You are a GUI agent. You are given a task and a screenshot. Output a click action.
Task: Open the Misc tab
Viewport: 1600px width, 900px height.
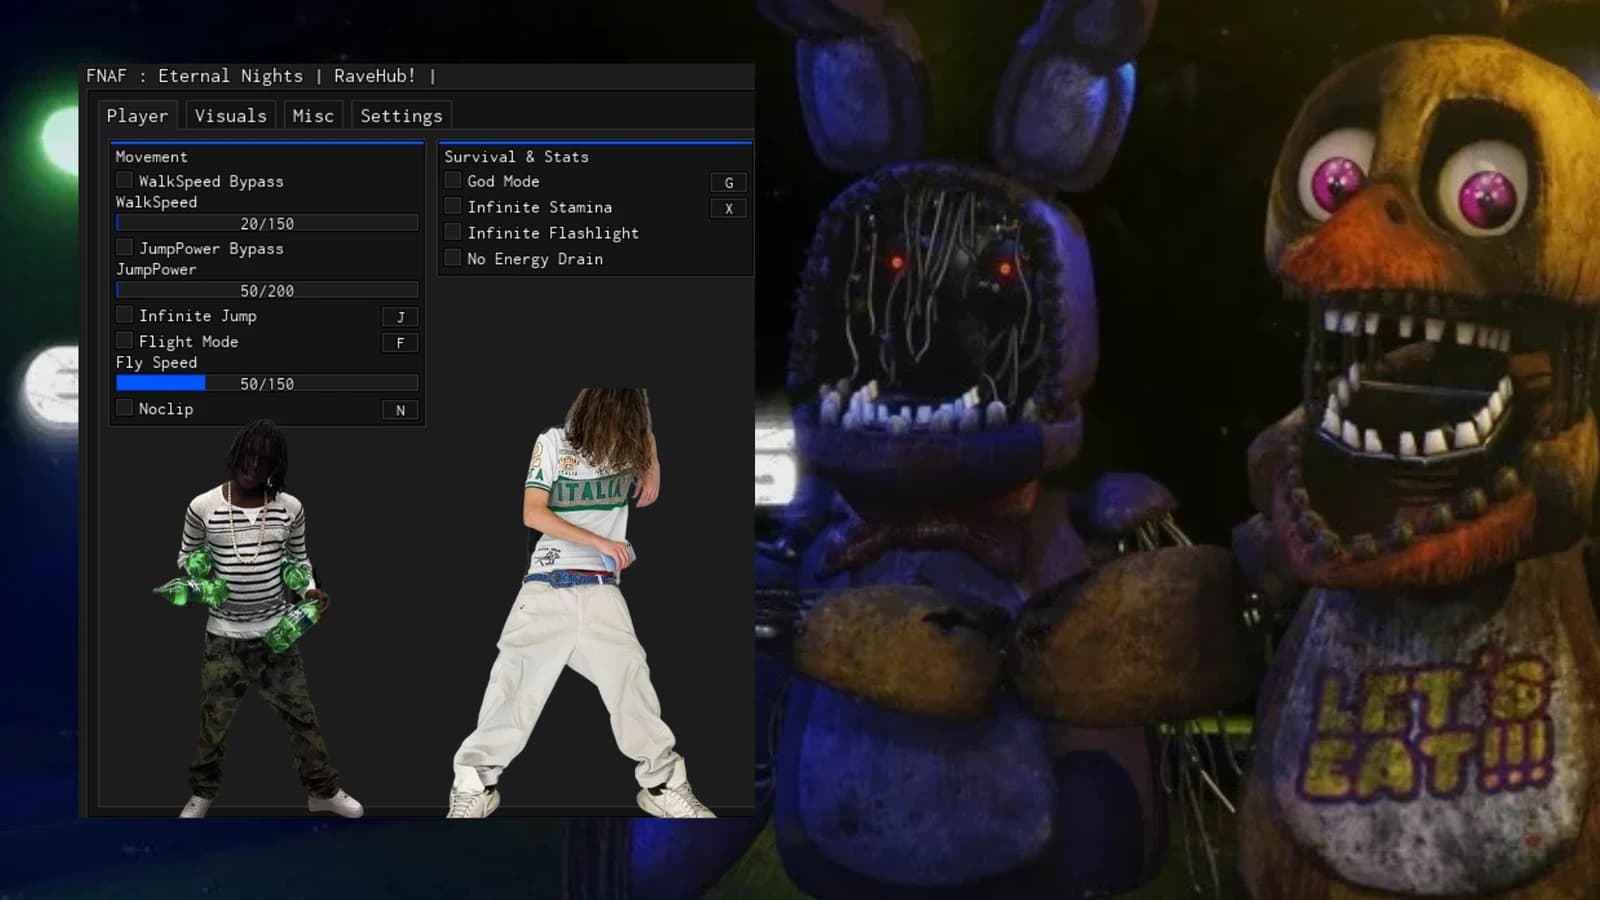pos(313,116)
